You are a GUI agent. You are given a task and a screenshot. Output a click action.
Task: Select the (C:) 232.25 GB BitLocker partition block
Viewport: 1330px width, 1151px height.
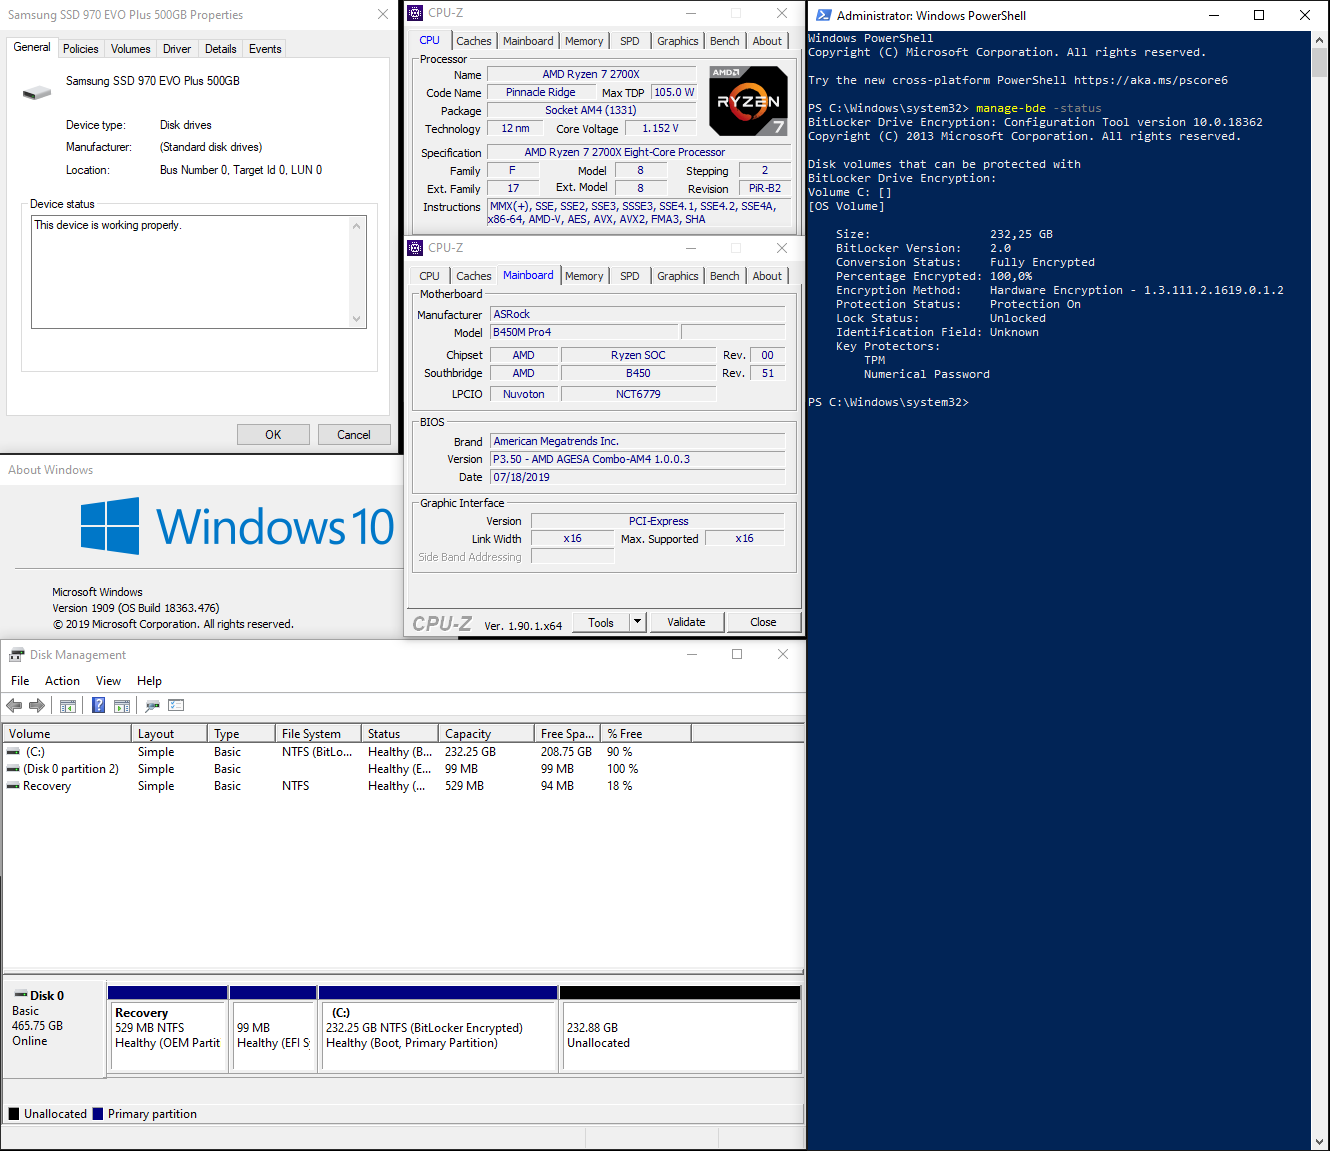438,1029
